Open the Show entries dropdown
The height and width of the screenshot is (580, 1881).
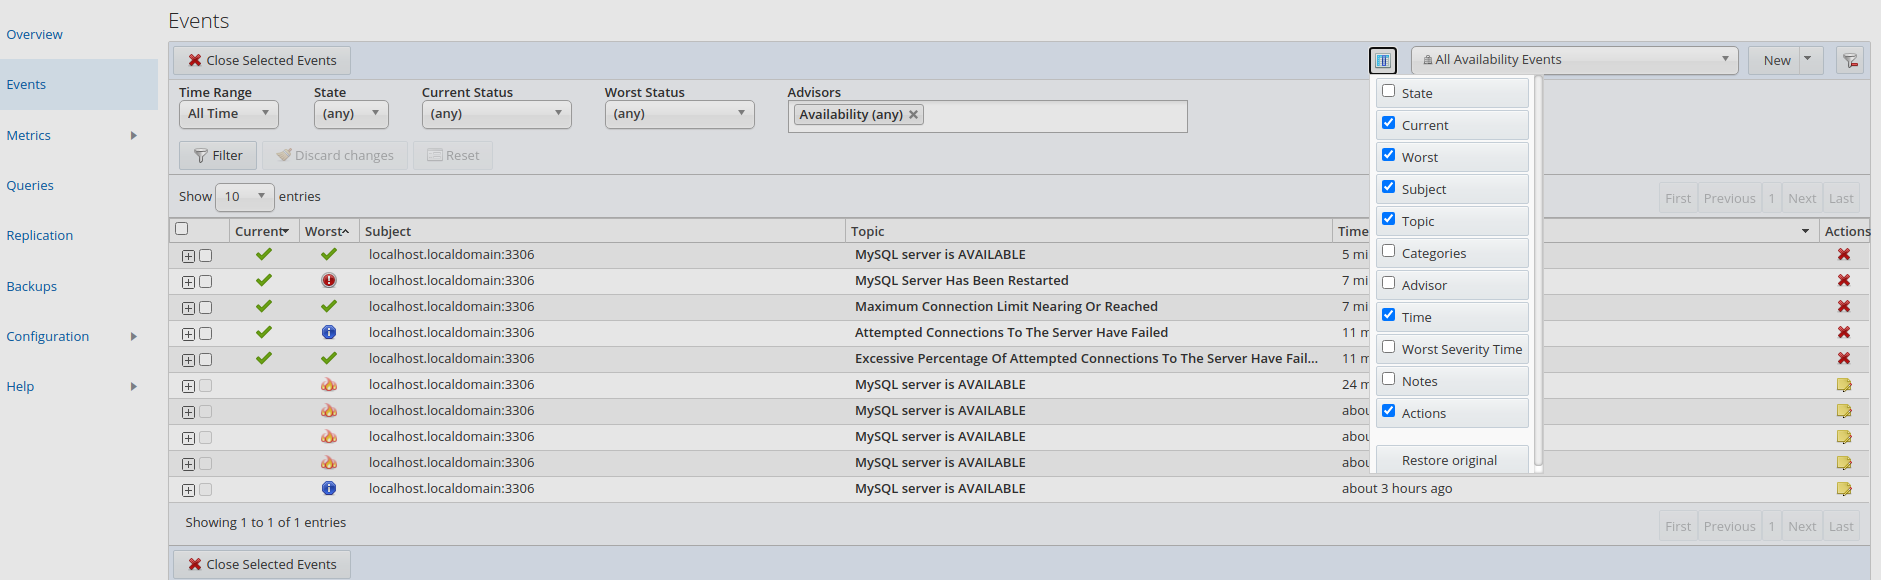pos(244,197)
